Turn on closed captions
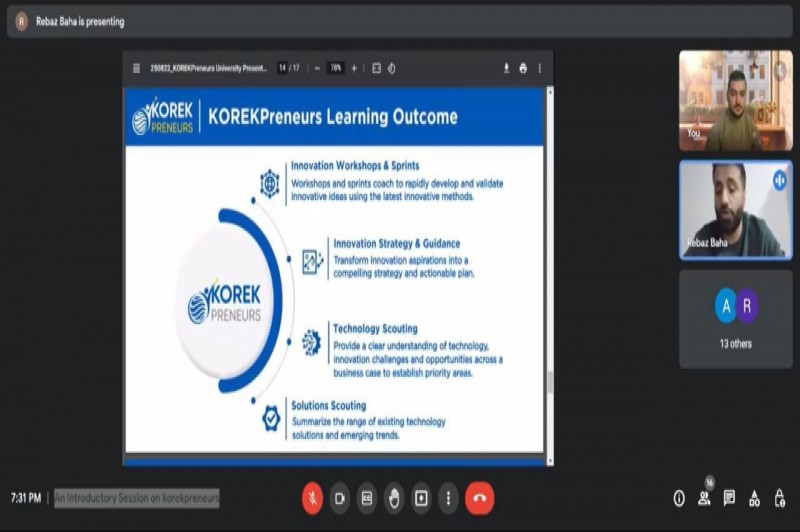800x532 pixels. [x=367, y=497]
